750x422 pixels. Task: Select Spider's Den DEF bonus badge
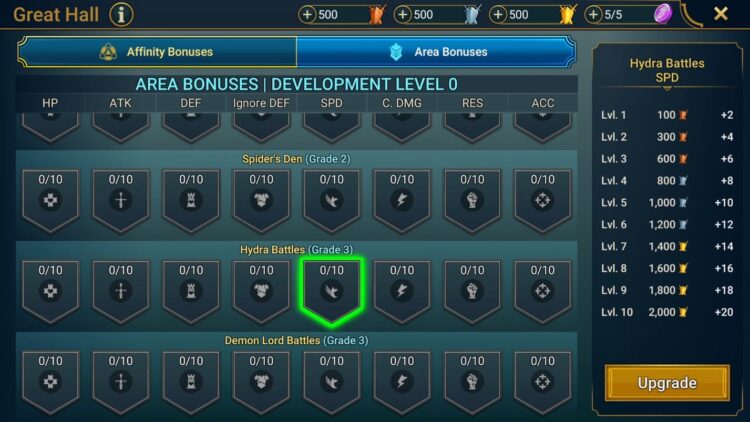[x=191, y=201]
